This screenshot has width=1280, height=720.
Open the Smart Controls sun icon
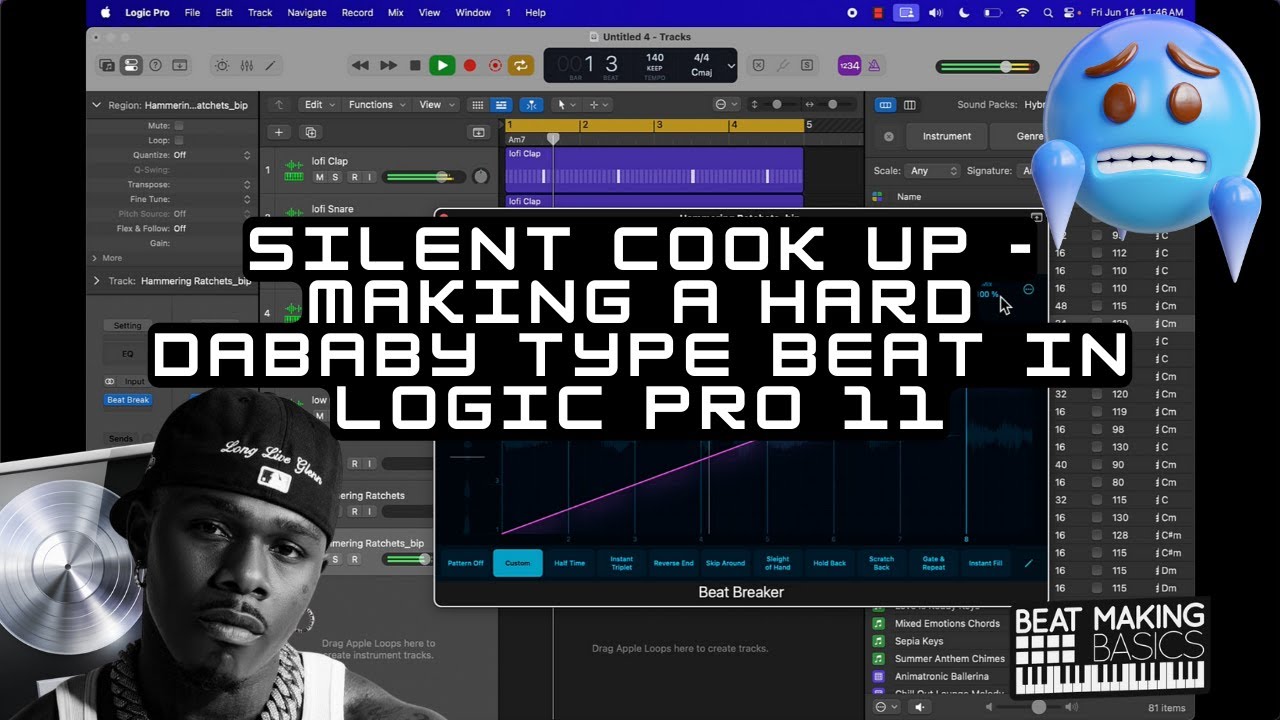(221, 66)
